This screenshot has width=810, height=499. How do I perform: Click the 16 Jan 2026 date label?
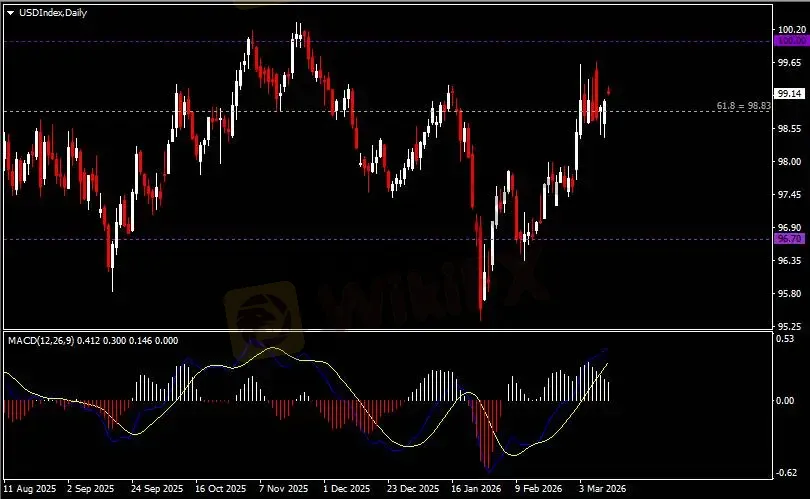[474, 490]
